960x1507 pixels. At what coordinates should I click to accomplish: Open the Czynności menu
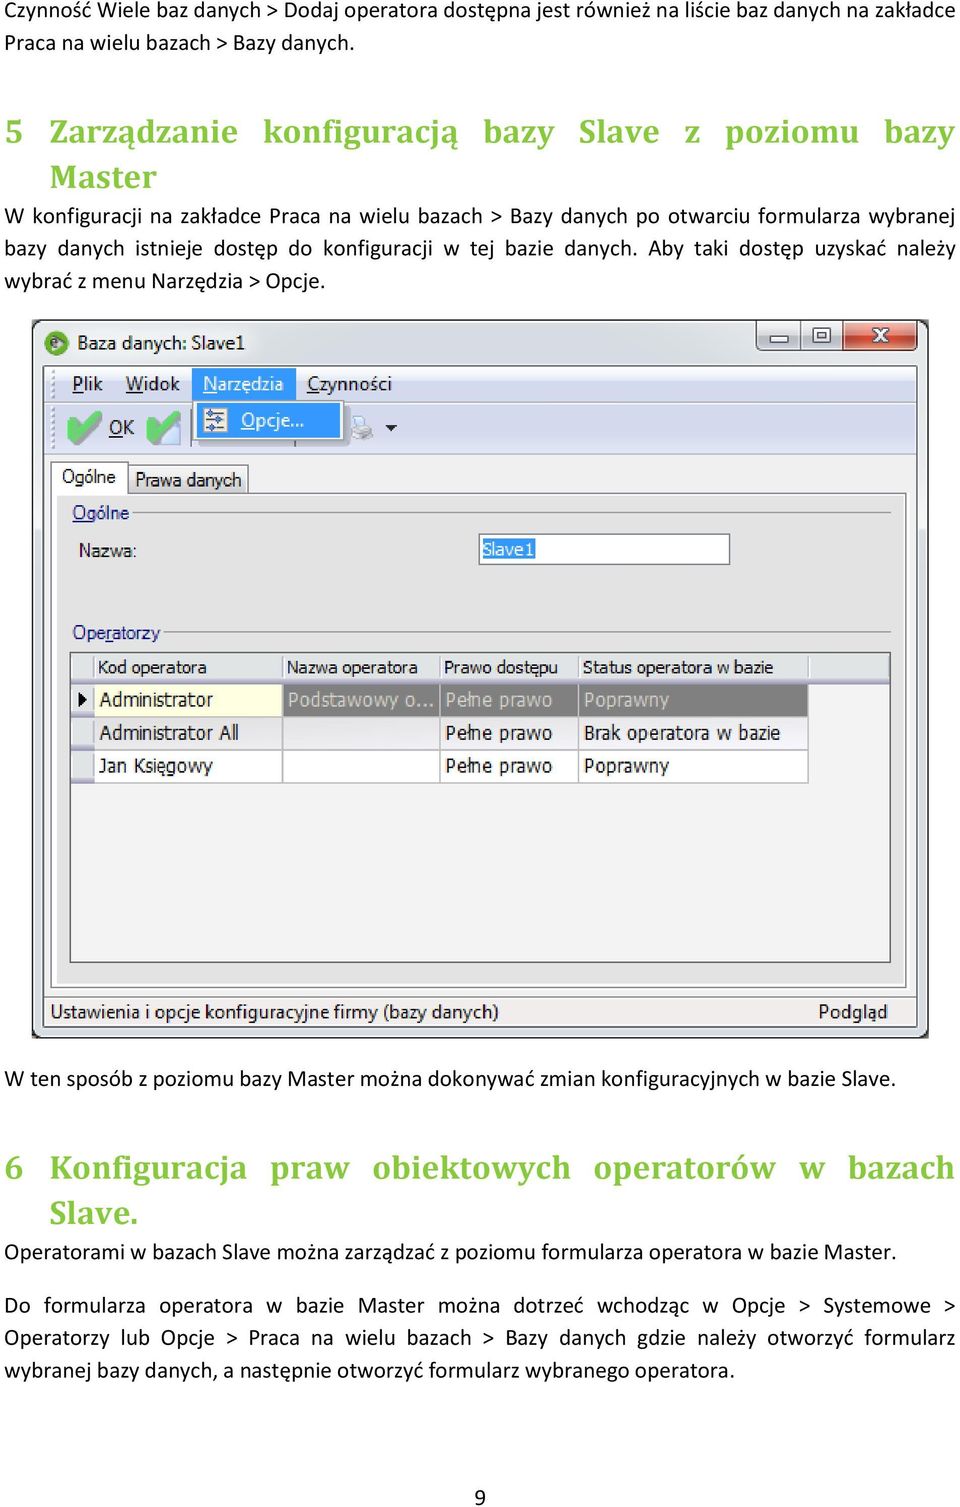pos(349,384)
